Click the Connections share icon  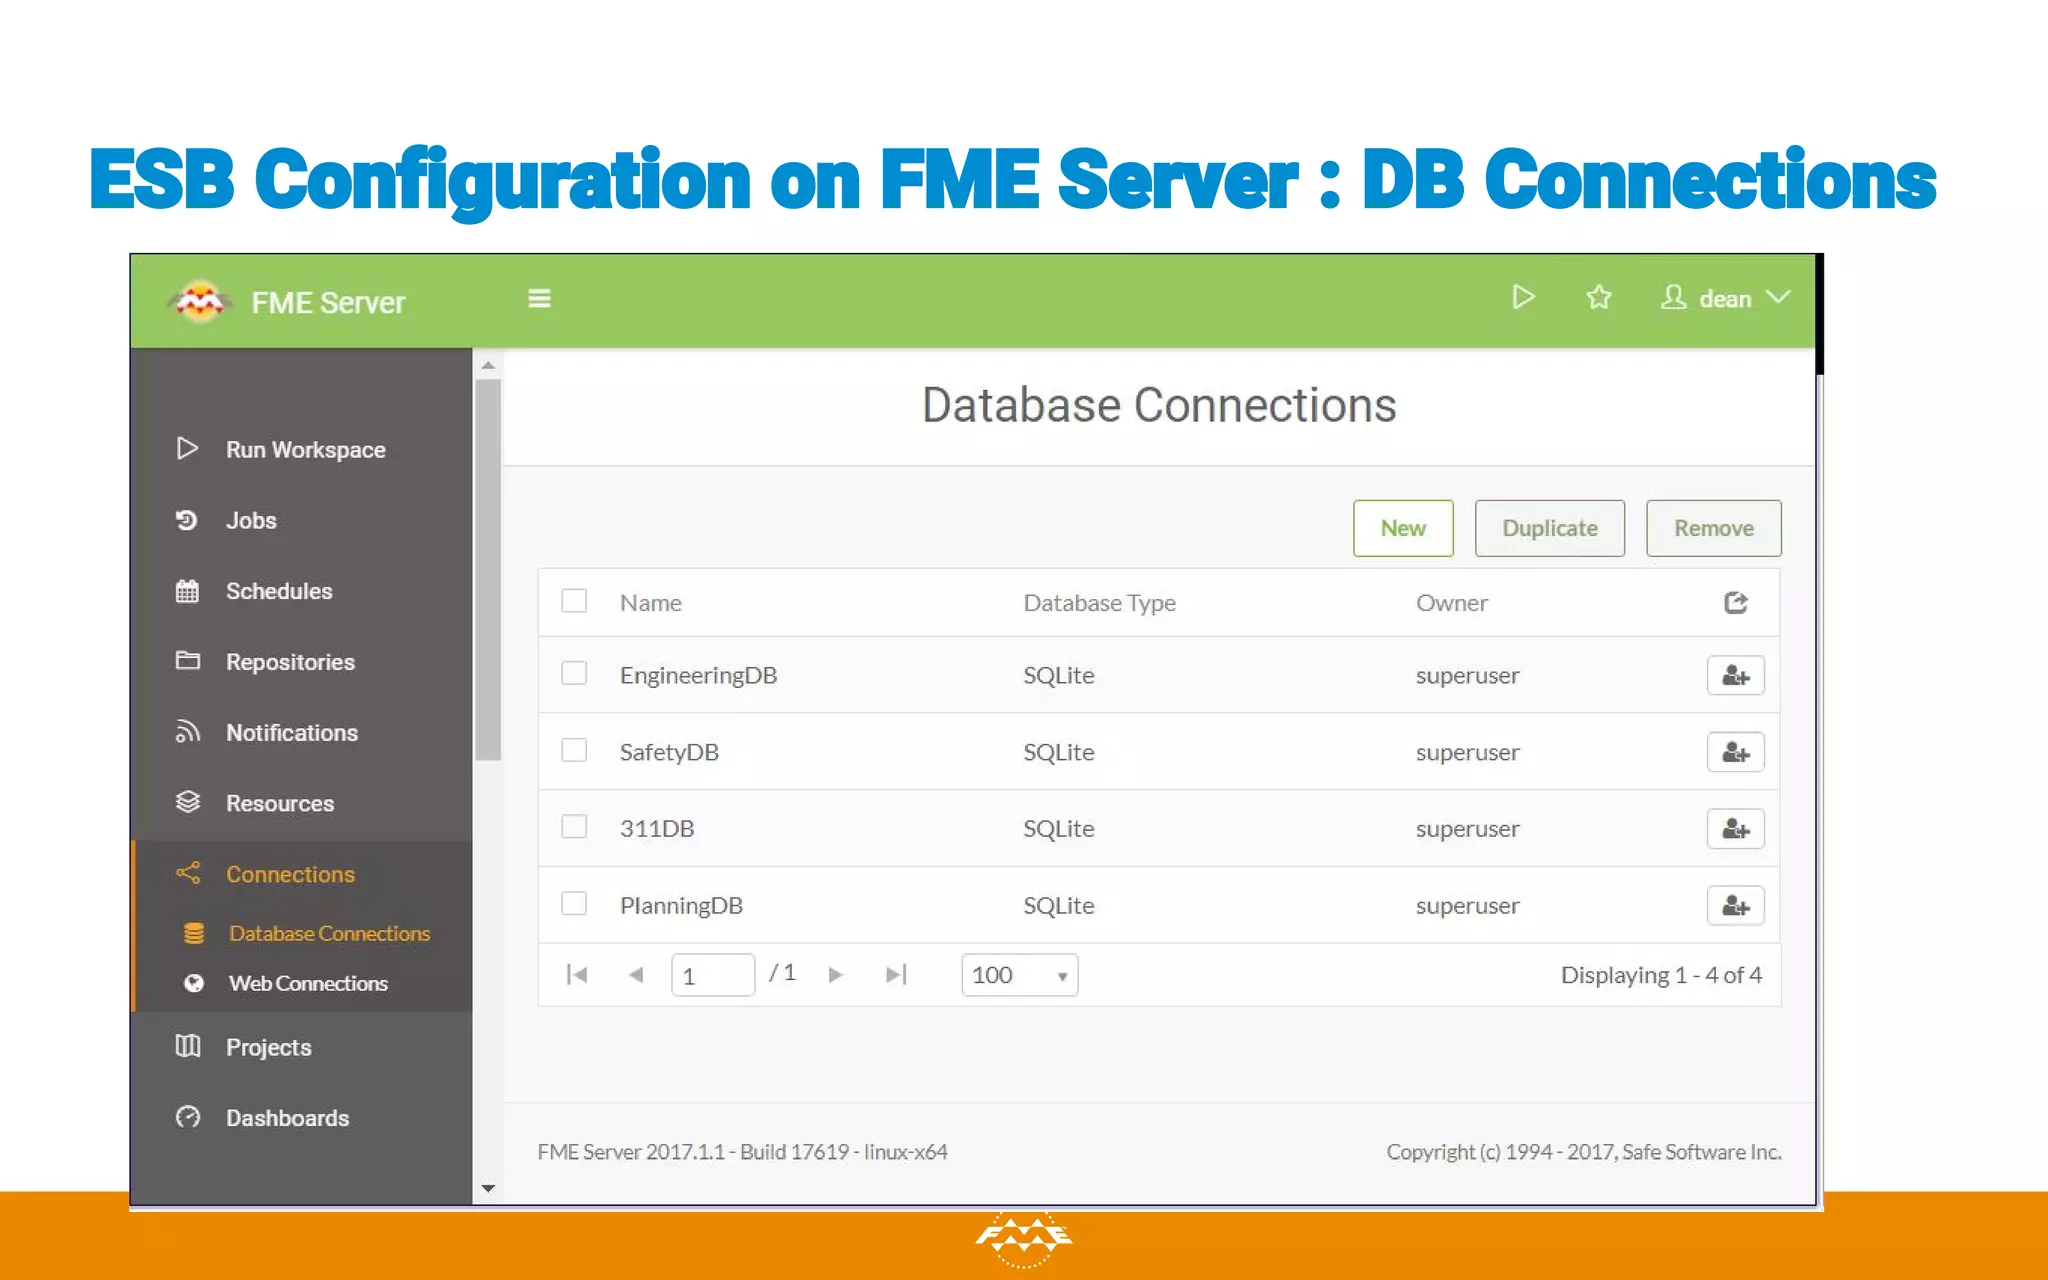coord(187,873)
